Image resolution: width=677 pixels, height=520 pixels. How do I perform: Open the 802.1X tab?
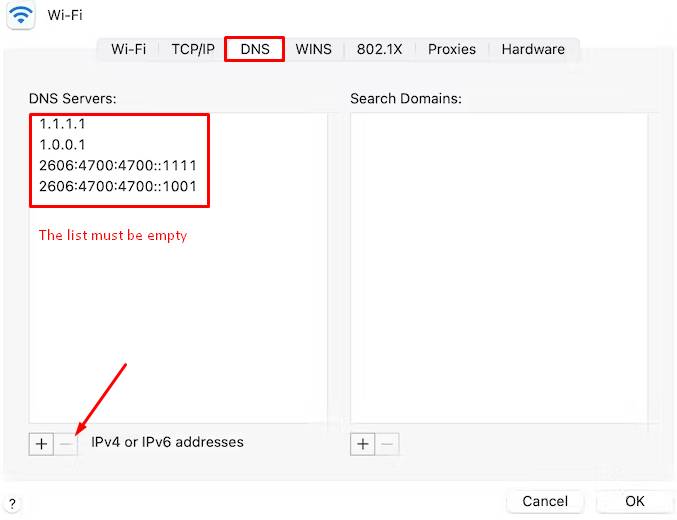coord(379,49)
